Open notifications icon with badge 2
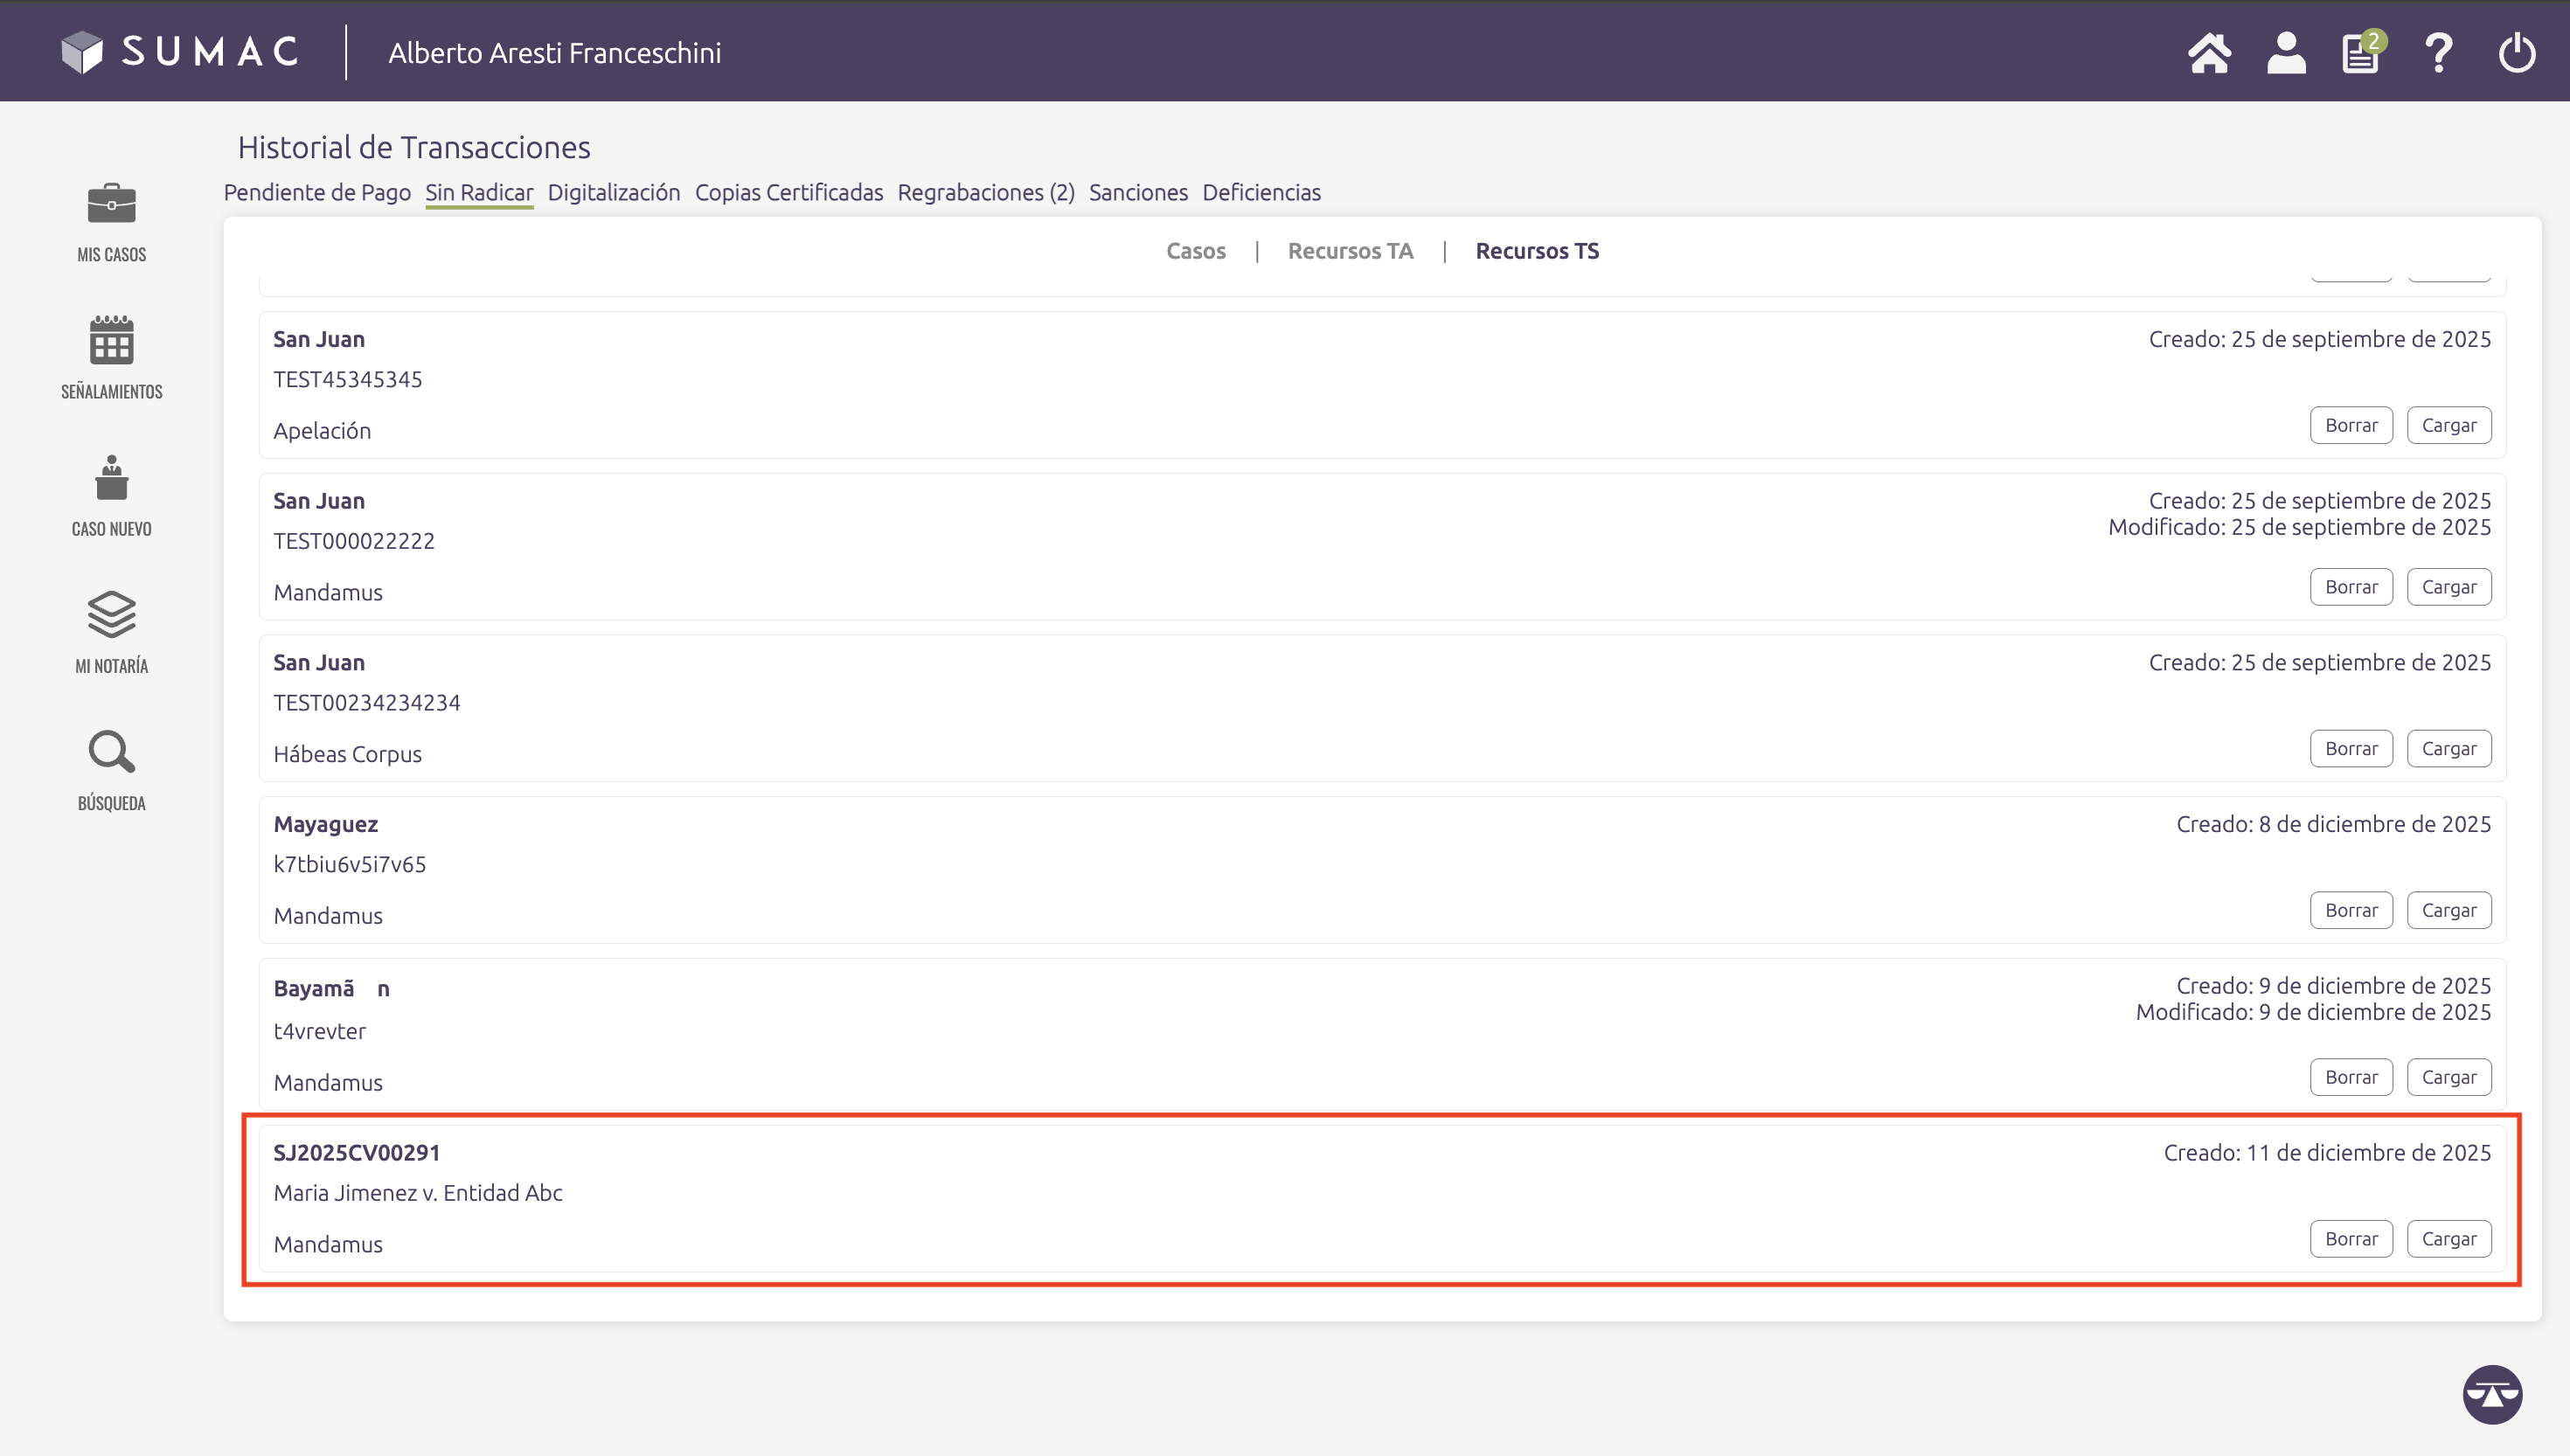 pos(2361,53)
